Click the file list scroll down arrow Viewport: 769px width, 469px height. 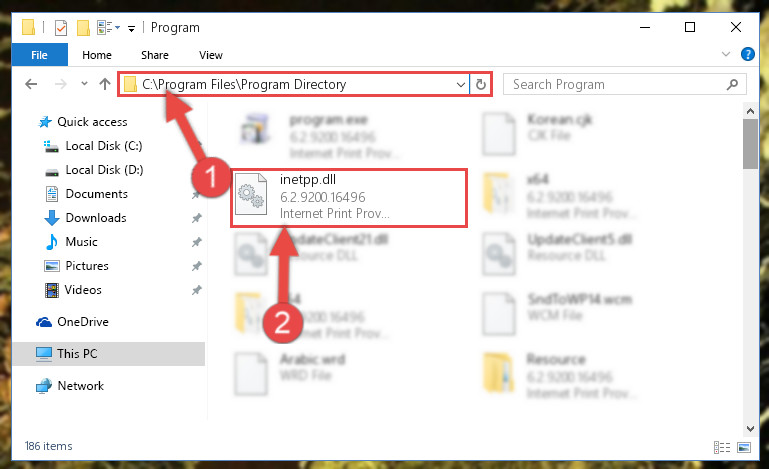click(x=750, y=429)
